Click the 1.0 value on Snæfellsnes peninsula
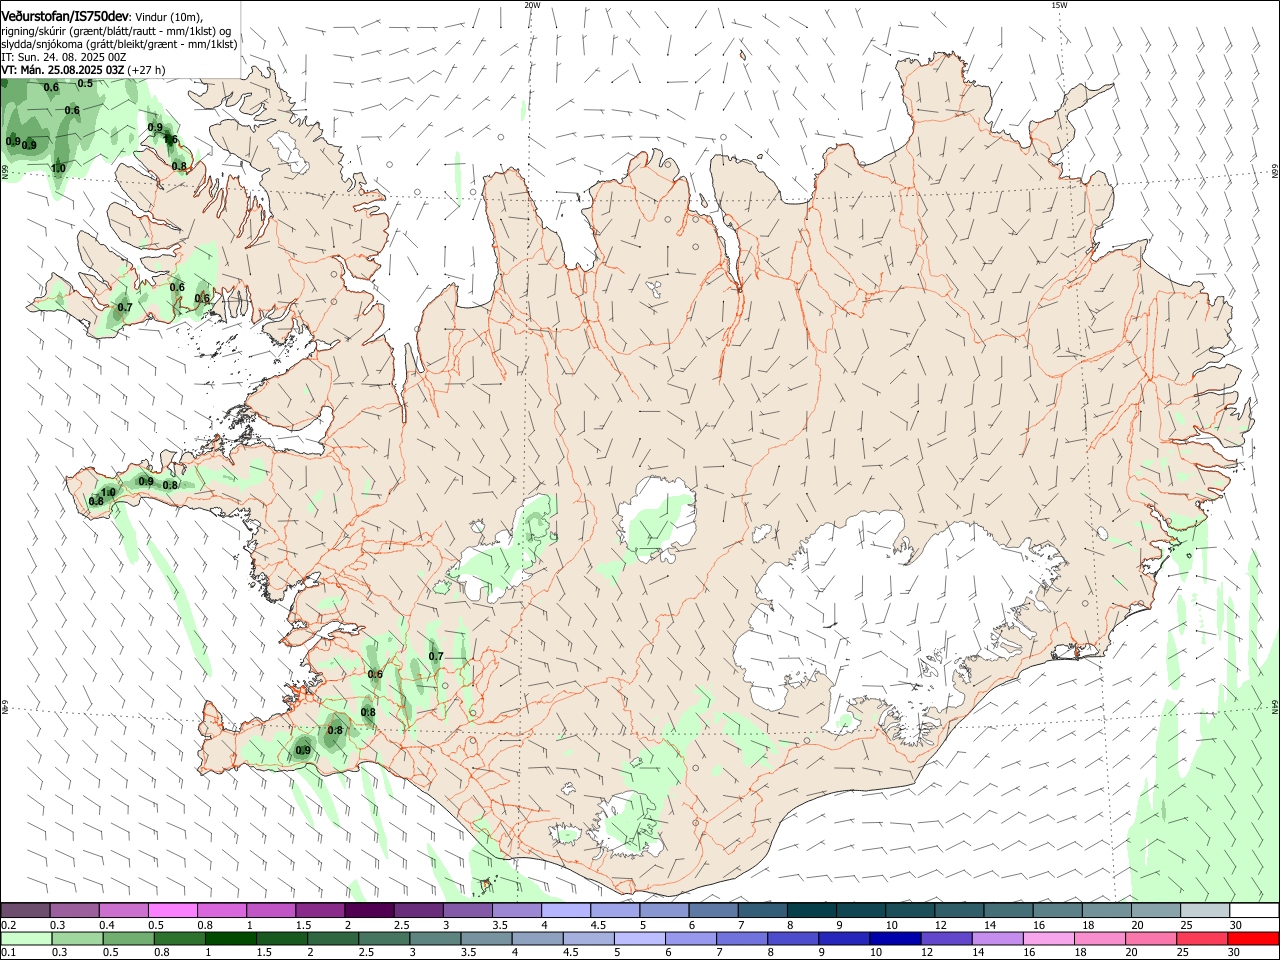 click(108, 492)
